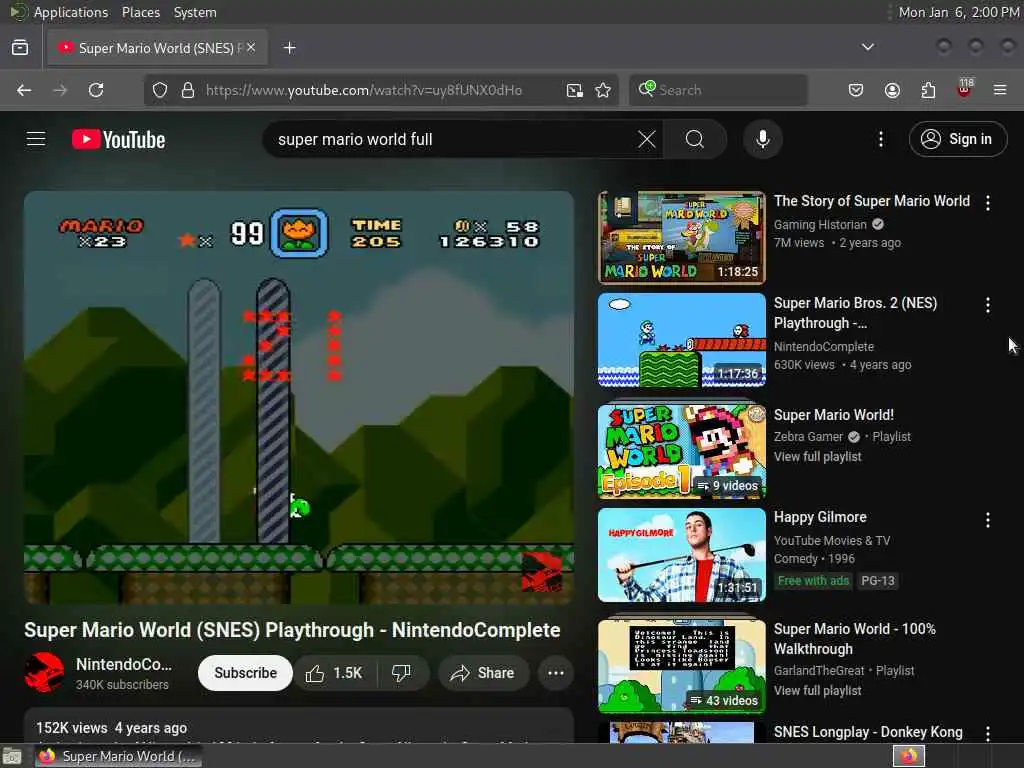The width and height of the screenshot is (1024, 768).
Task: Open NintendoComplete channel avatar
Action: pos(44,673)
